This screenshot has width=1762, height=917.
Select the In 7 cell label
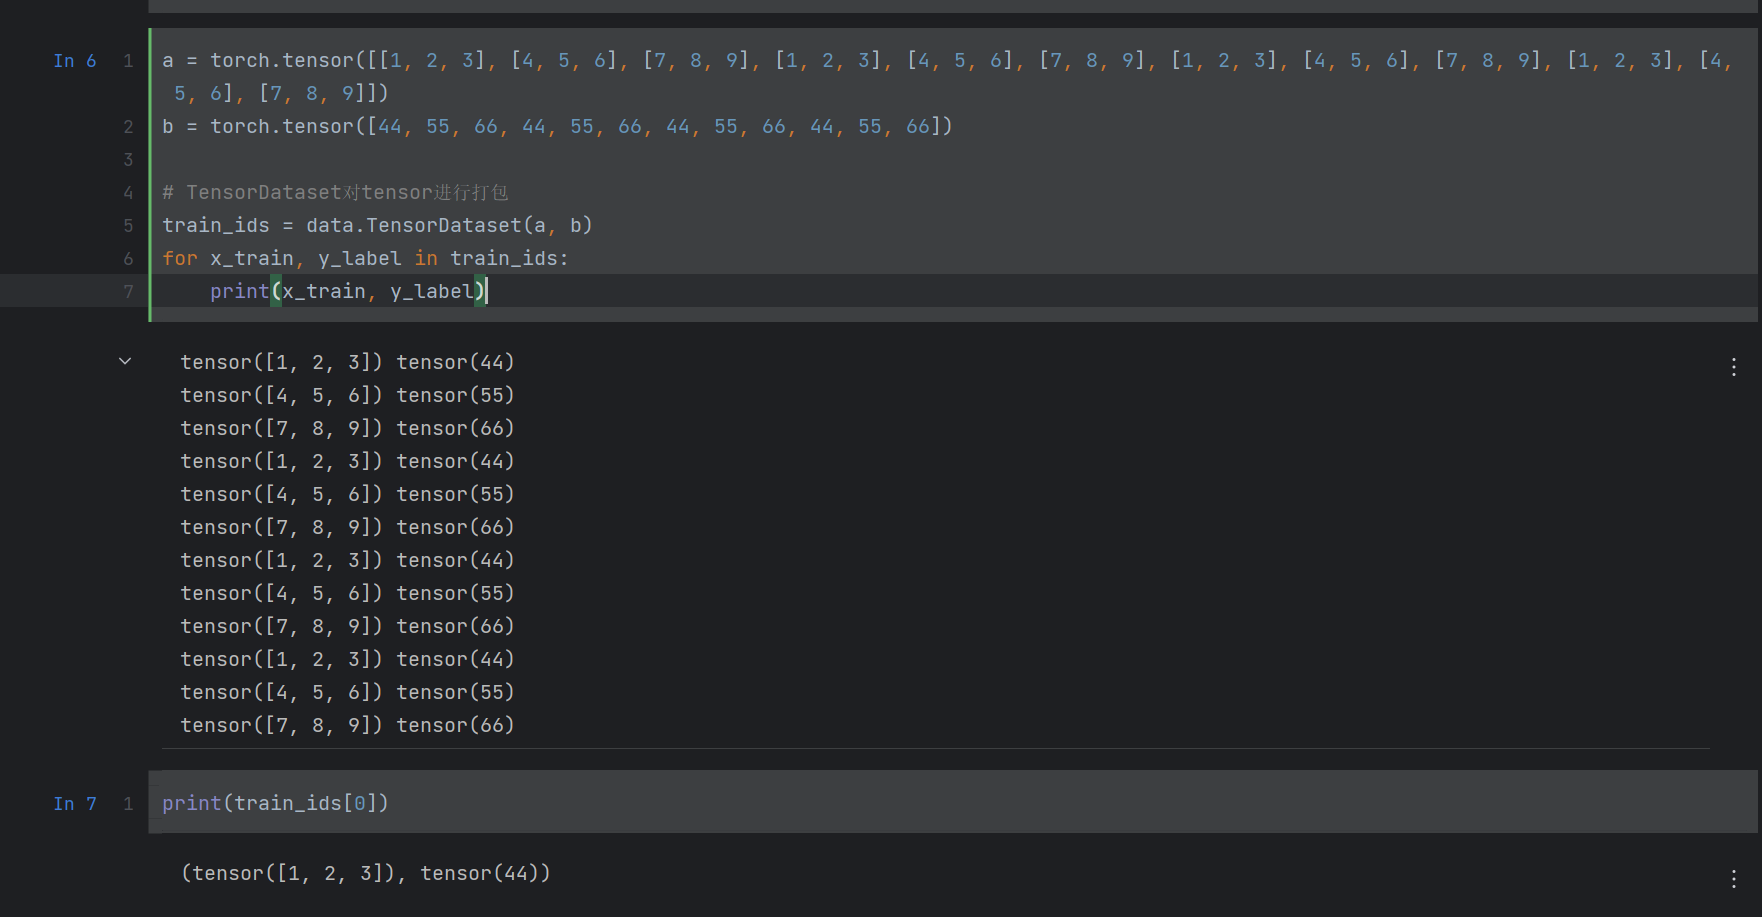pos(75,804)
